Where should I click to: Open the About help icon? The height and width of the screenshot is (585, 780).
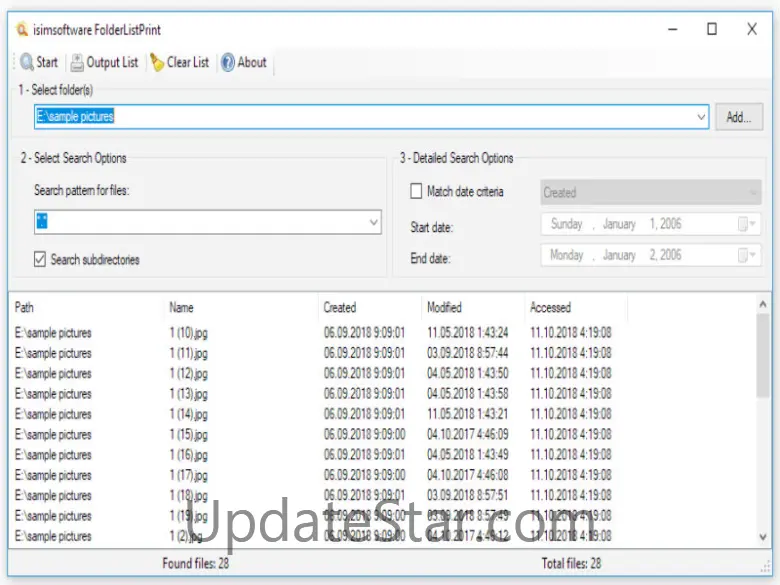pyautogui.click(x=228, y=62)
